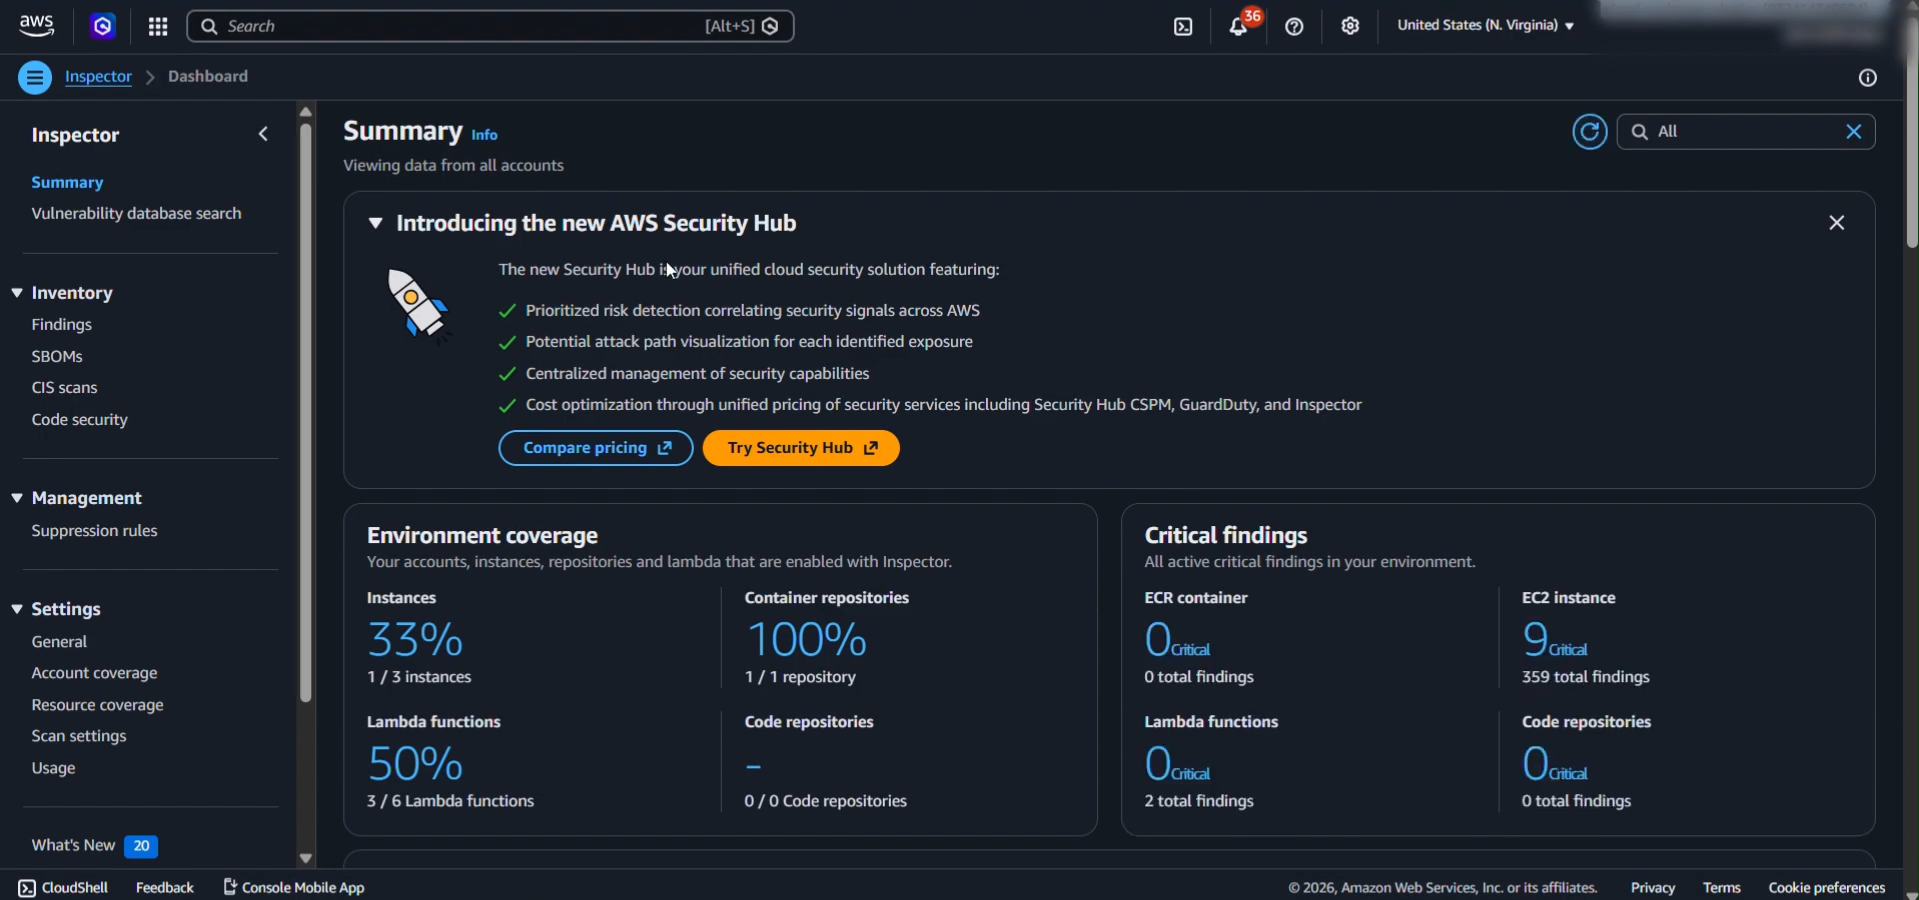The image size is (1919, 900).
Task: Open the AWS console home logo
Action: (x=37, y=26)
